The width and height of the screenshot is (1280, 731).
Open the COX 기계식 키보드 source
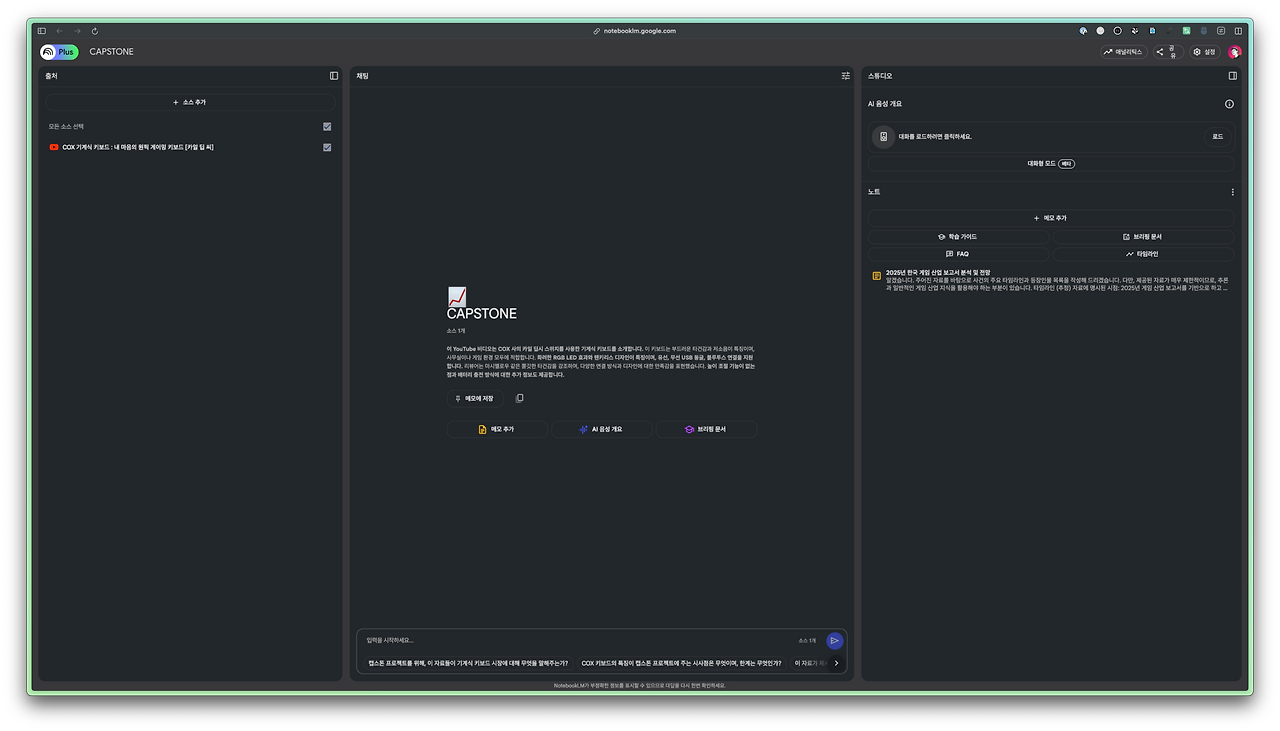pyautogui.click(x=138, y=148)
